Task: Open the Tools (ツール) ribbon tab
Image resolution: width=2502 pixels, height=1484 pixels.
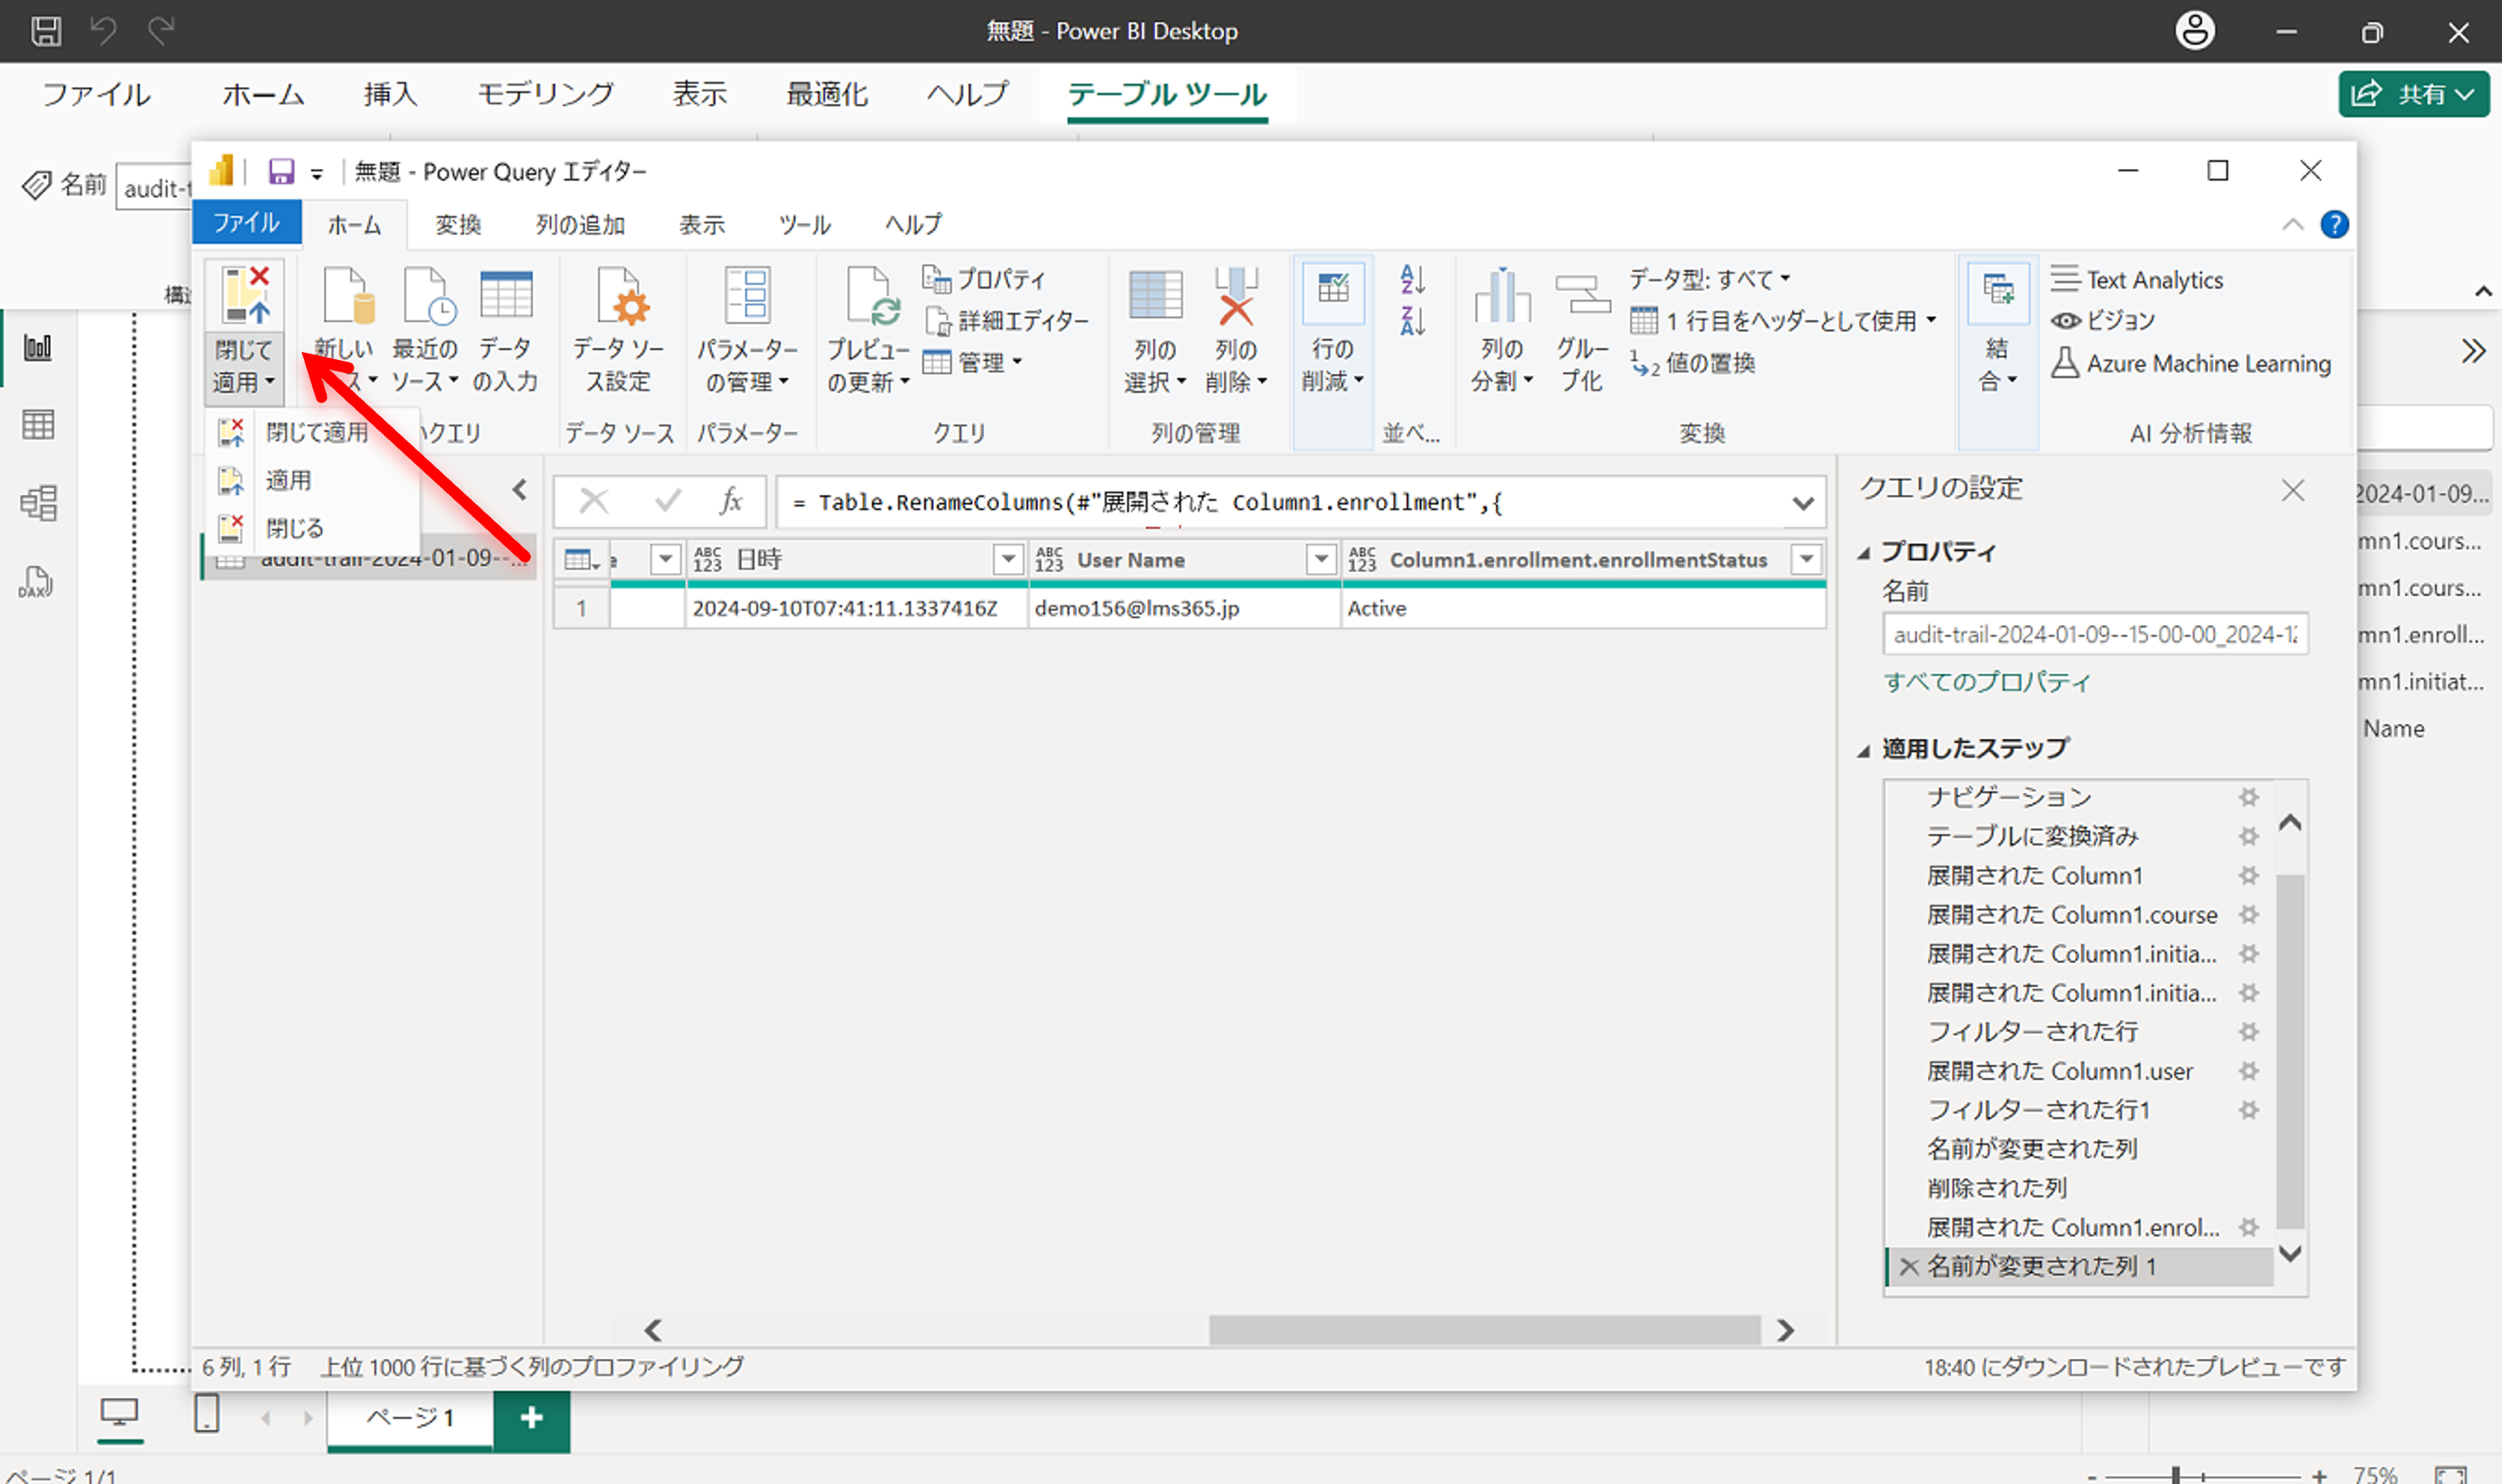Action: [x=805, y=224]
